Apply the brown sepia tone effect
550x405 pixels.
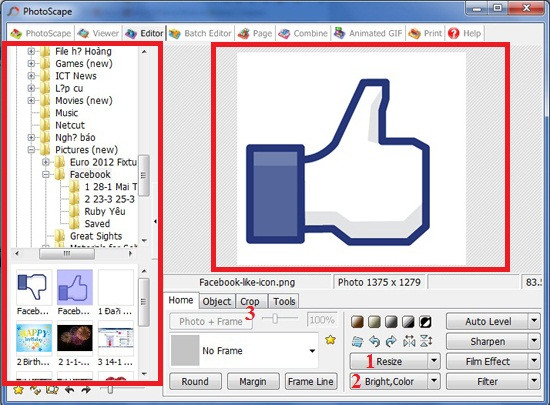pos(357,322)
